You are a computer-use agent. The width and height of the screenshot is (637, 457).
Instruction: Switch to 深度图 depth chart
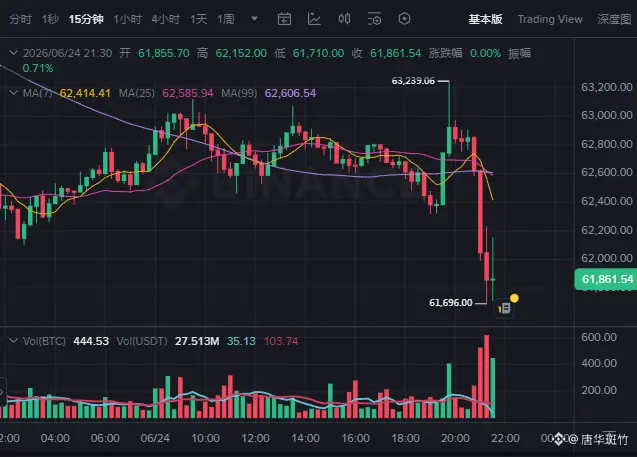pos(614,19)
